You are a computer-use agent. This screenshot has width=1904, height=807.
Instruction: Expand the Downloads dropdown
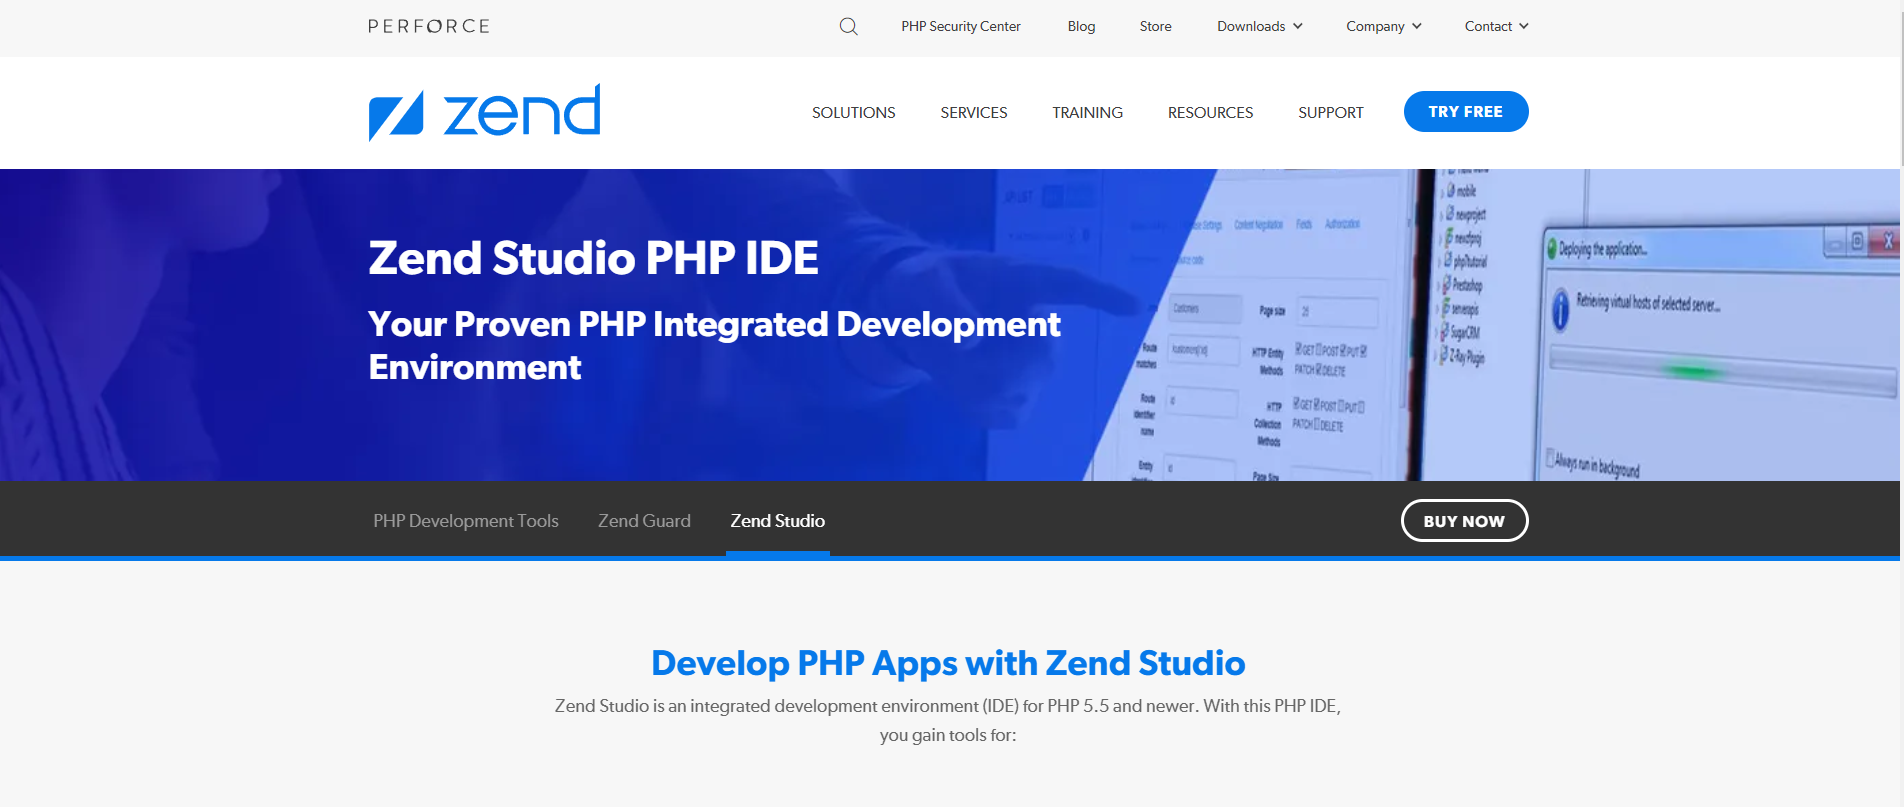coord(1259,26)
